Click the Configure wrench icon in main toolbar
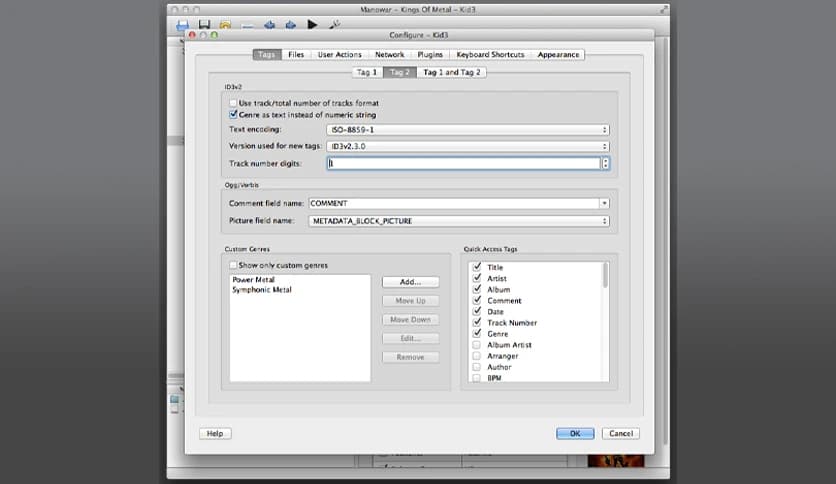 coord(334,25)
